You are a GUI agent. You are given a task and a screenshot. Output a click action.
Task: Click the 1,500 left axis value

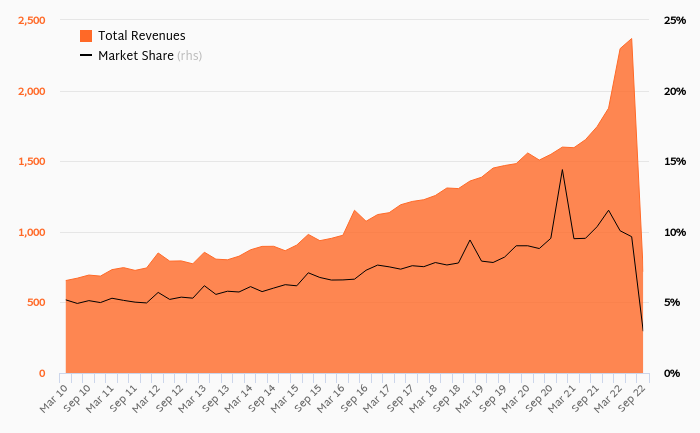pyautogui.click(x=31, y=162)
